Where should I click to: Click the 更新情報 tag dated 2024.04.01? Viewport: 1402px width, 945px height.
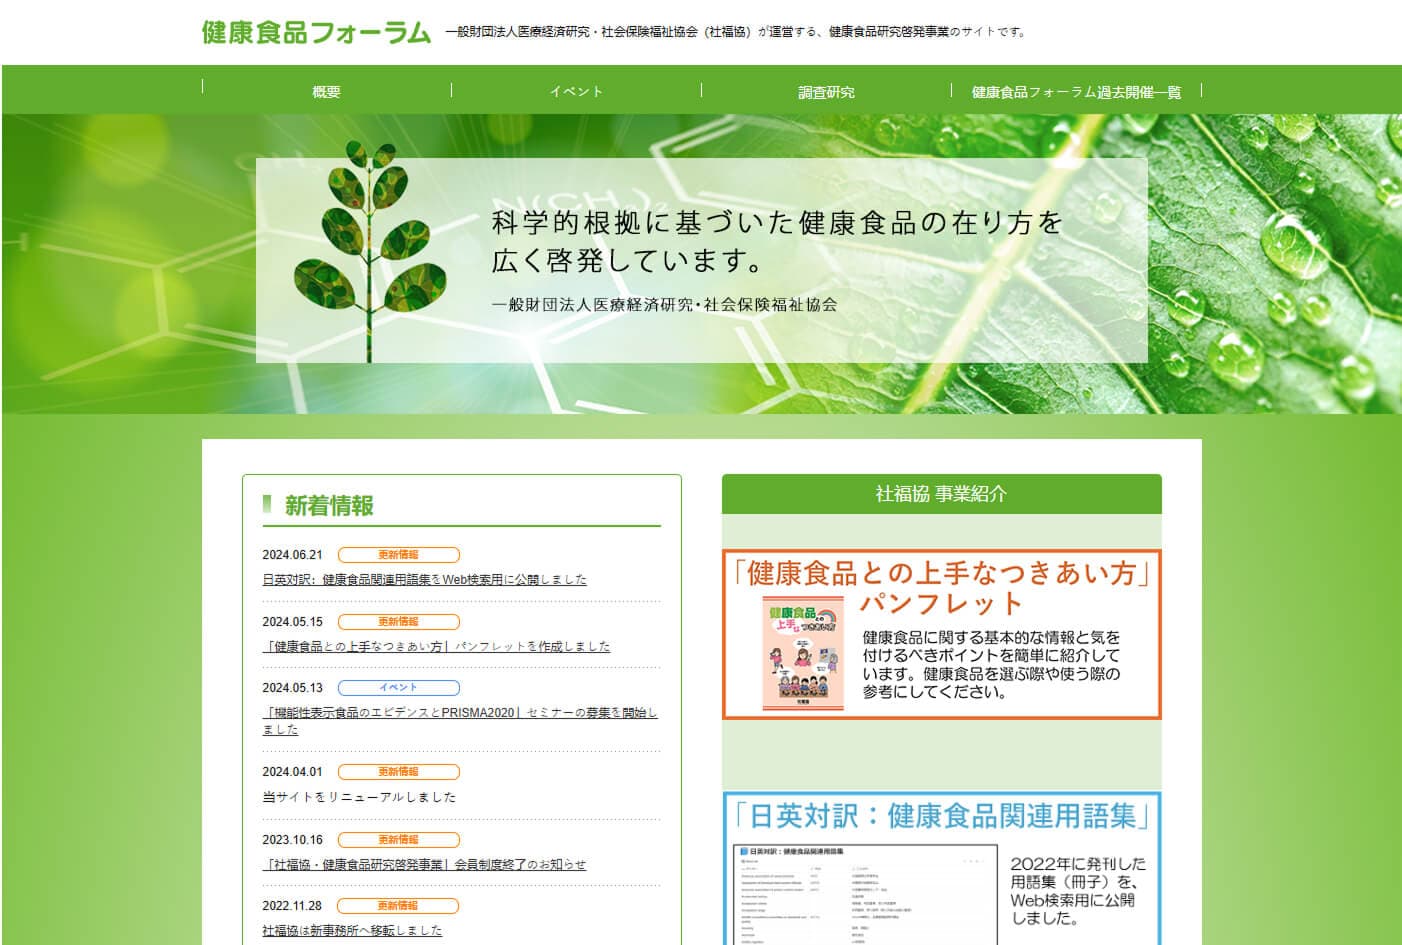coord(398,772)
